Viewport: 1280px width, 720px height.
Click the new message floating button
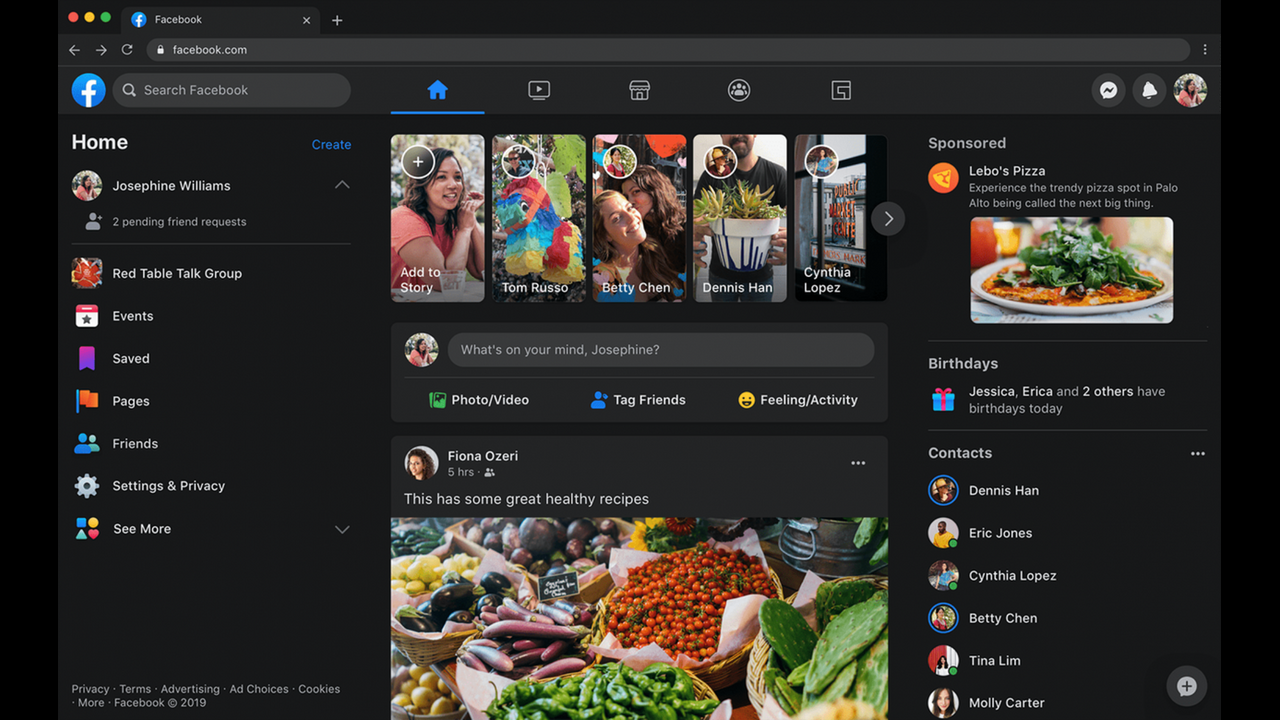(x=1186, y=686)
